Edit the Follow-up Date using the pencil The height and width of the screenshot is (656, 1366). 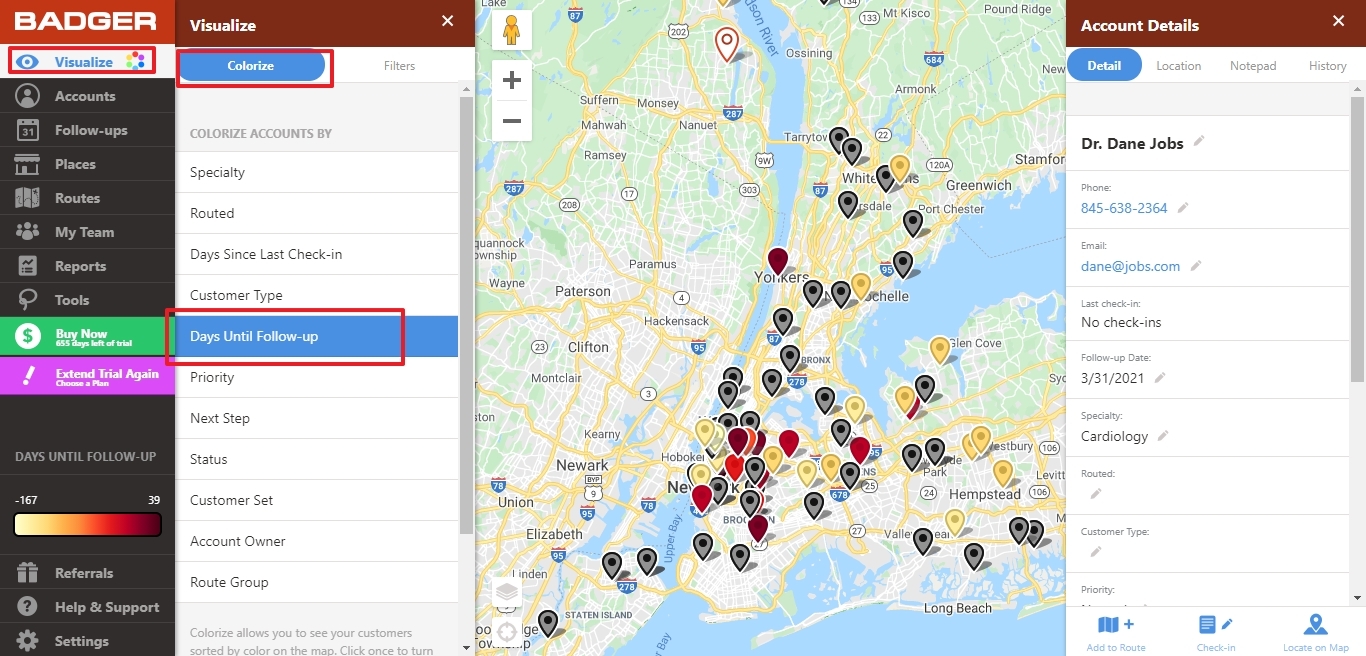point(1162,378)
